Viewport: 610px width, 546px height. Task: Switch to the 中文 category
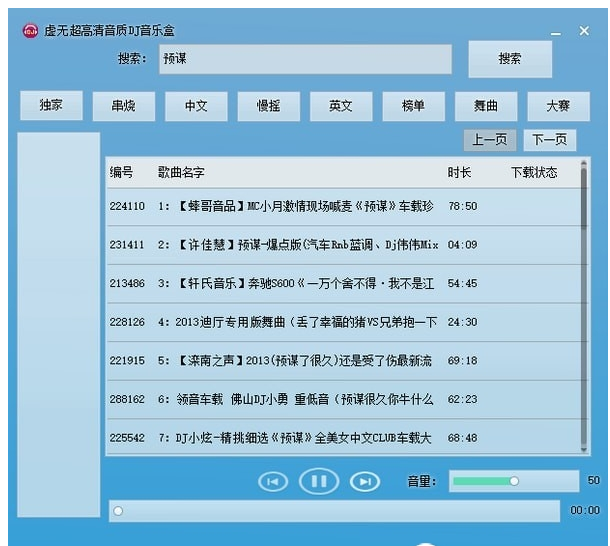pos(196,106)
